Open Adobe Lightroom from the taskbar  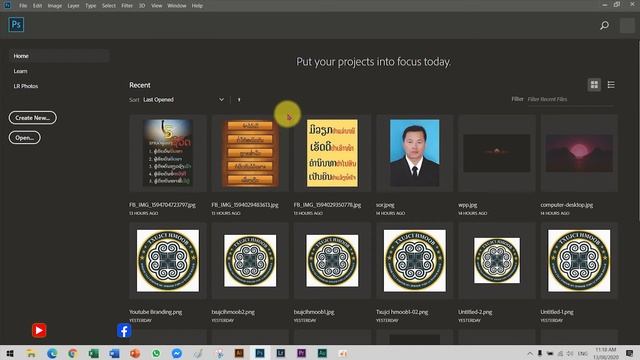[281, 353]
